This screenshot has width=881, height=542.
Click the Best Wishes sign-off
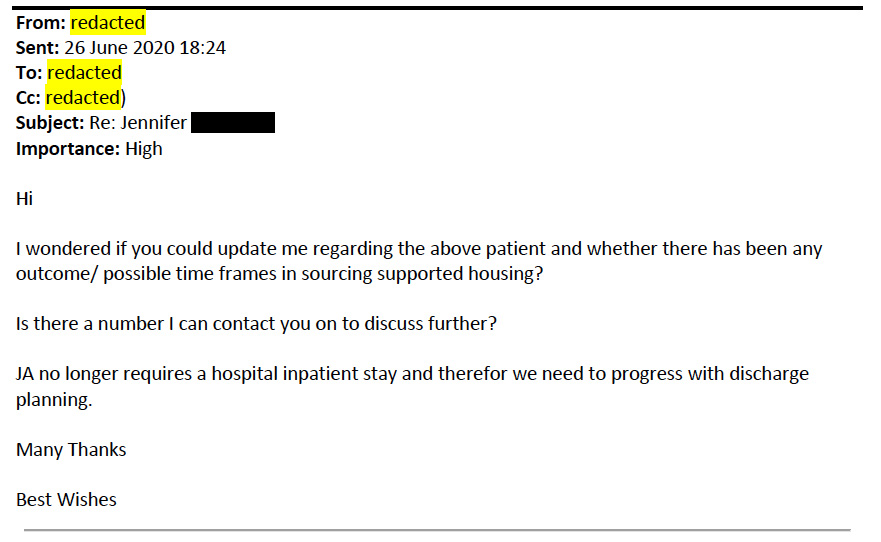[66, 500]
